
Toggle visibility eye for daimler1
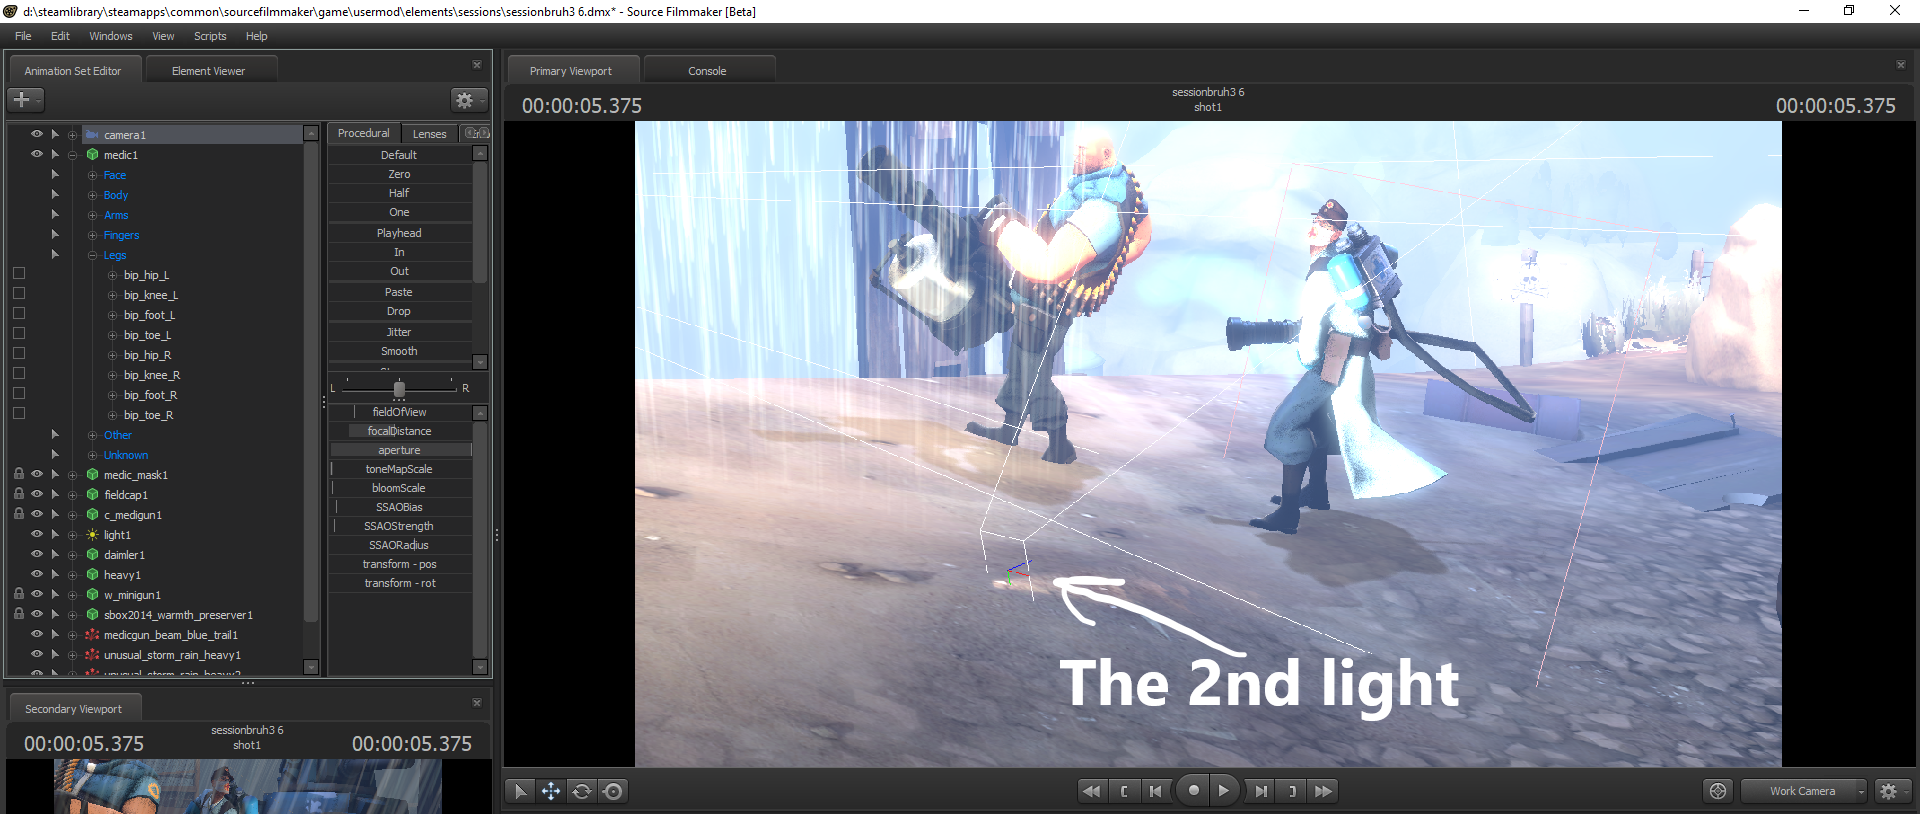(x=37, y=554)
